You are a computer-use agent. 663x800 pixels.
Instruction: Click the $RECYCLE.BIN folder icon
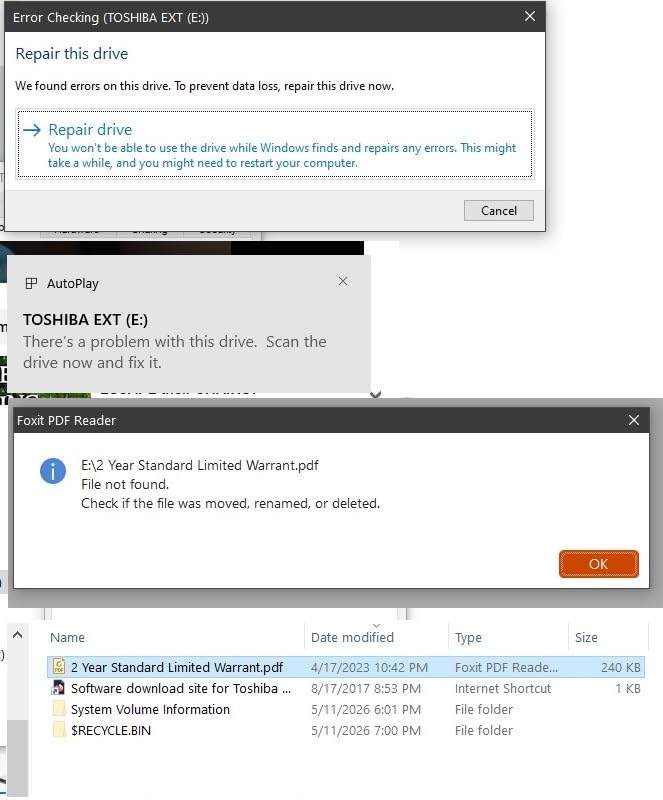(59, 730)
